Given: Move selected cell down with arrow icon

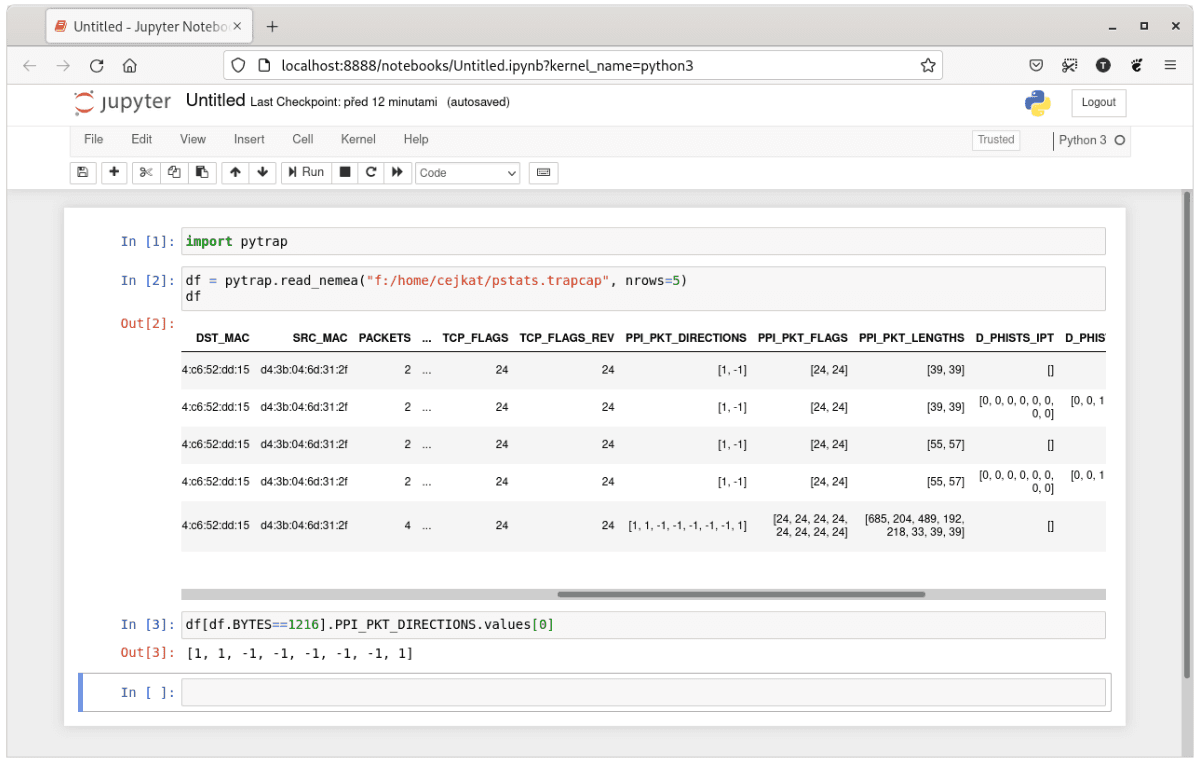Looking at the screenshot, I should pyautogui.click(x=262, y=173).
